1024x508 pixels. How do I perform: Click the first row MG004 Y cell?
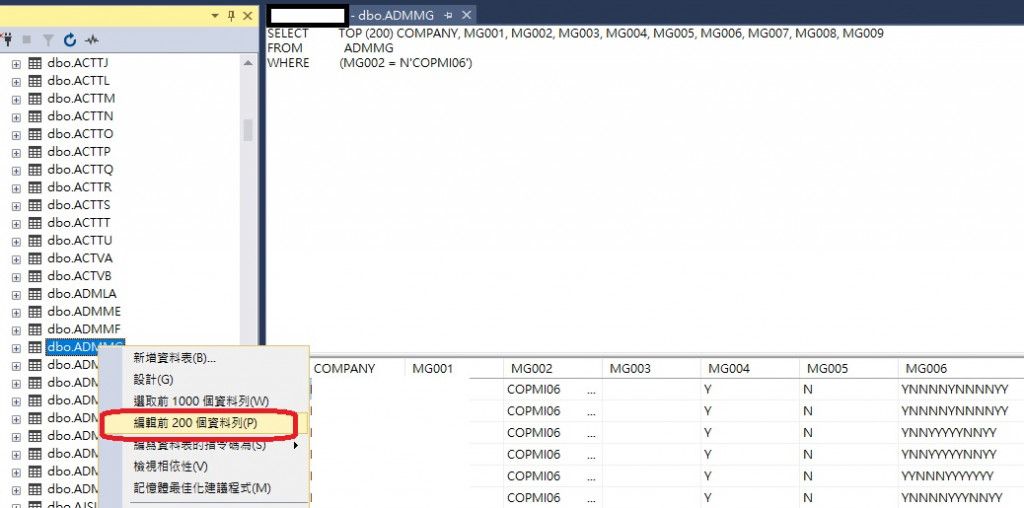click(750, 390)
